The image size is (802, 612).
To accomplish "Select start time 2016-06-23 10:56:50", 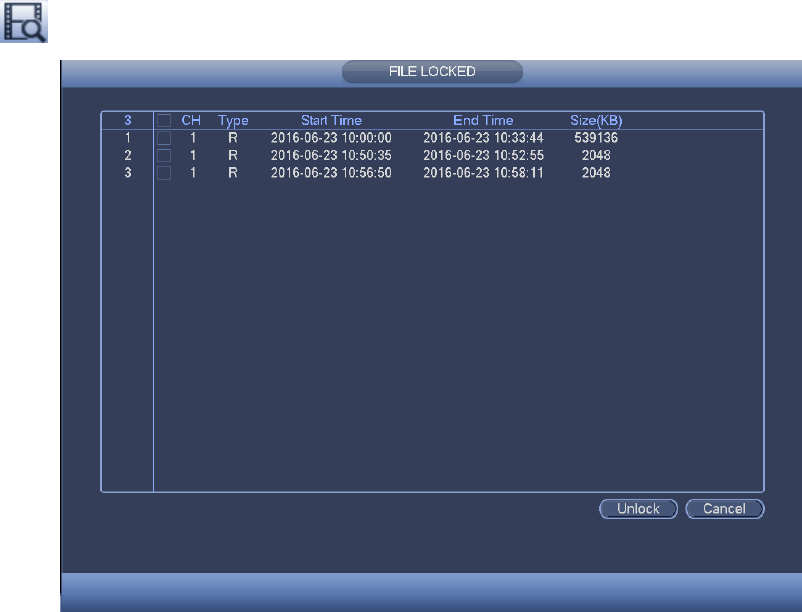I will [x=331, y=173].
